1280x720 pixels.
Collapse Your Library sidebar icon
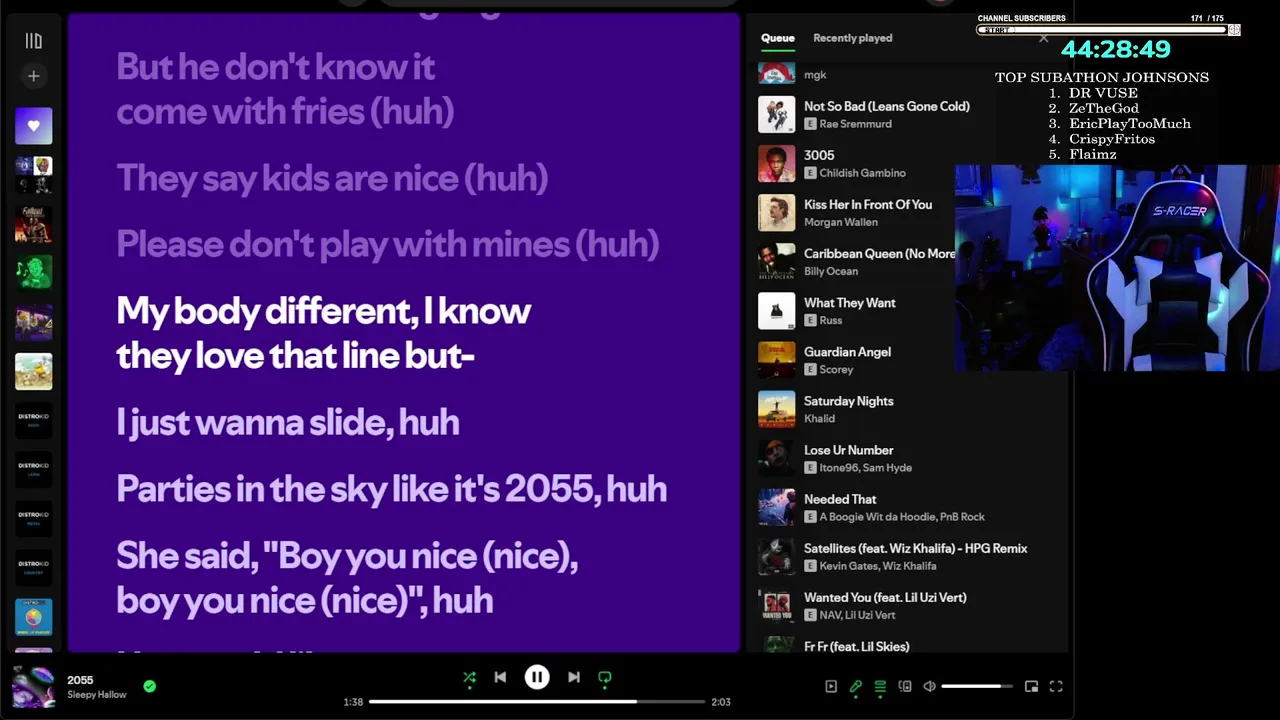(33, 41)
